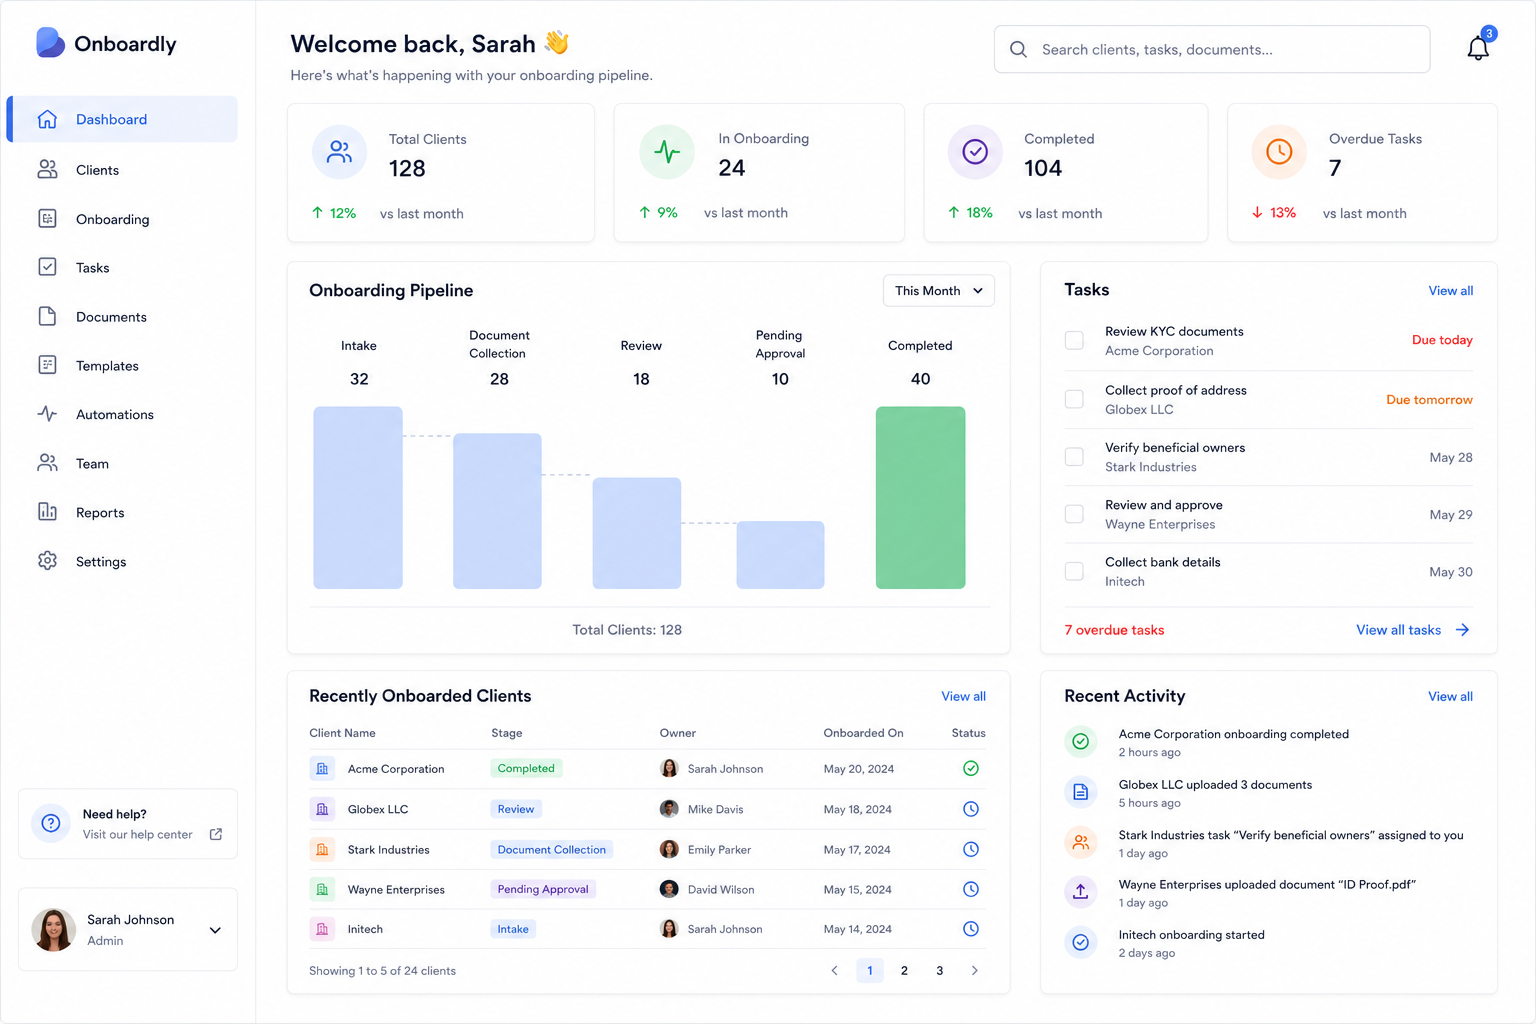This screenshot has height=1024, width=1536.
Task: Go to page 2 of clients
Action: pyautogui.click(x=904, y=971)
